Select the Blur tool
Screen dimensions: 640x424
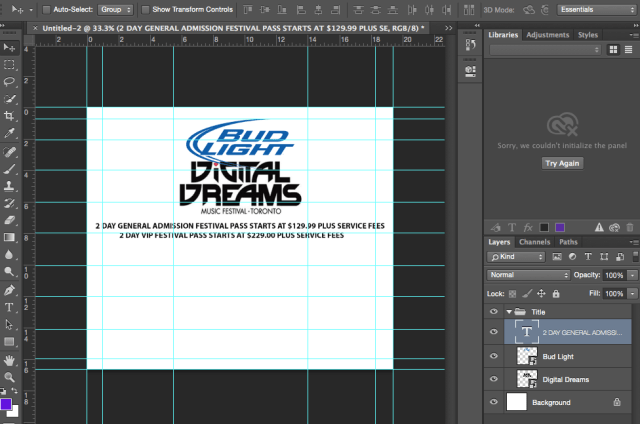coord(9,255)
